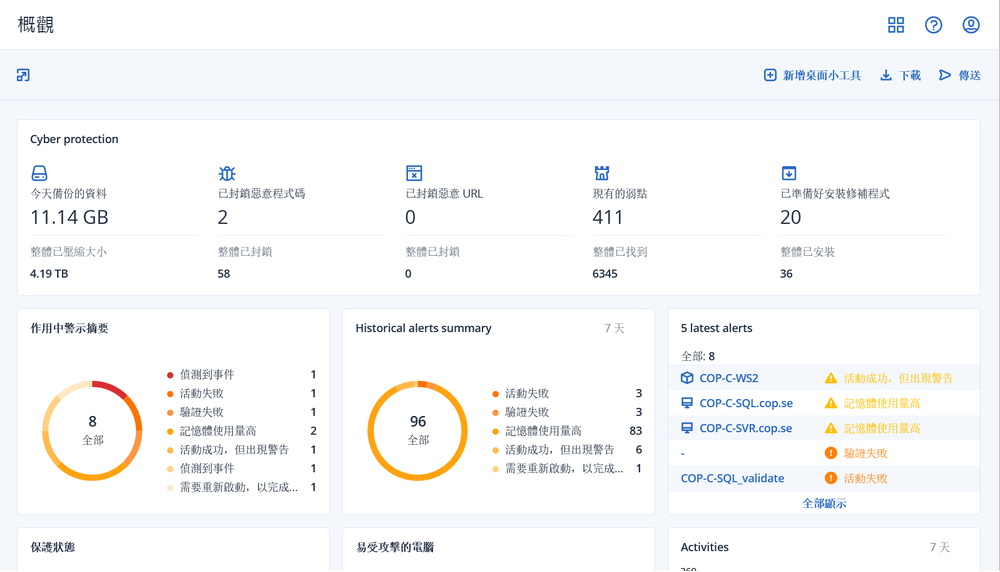Screen dimensions: 1000x572
Task: Select red 偵測到事件 legend dot in 作用中警示摘要
Action: pyautogui.click(x=170, y=375)
